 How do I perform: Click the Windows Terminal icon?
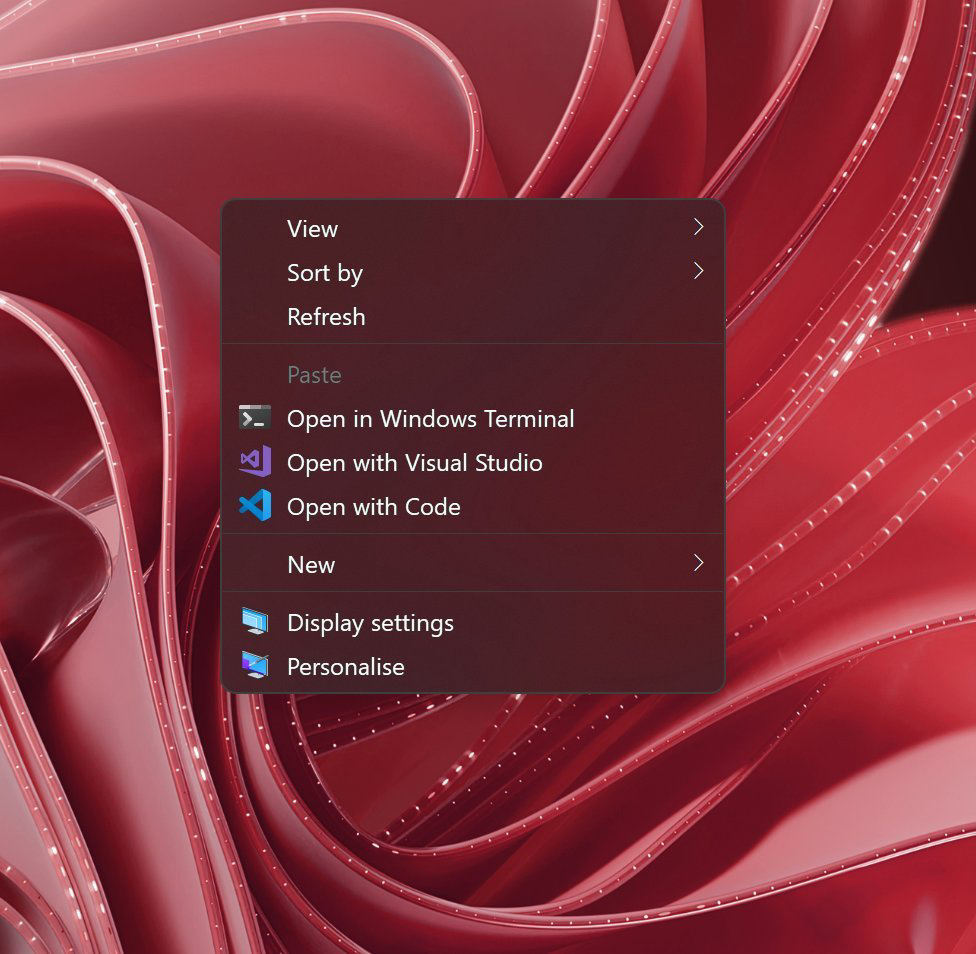(x=253, y=418)
